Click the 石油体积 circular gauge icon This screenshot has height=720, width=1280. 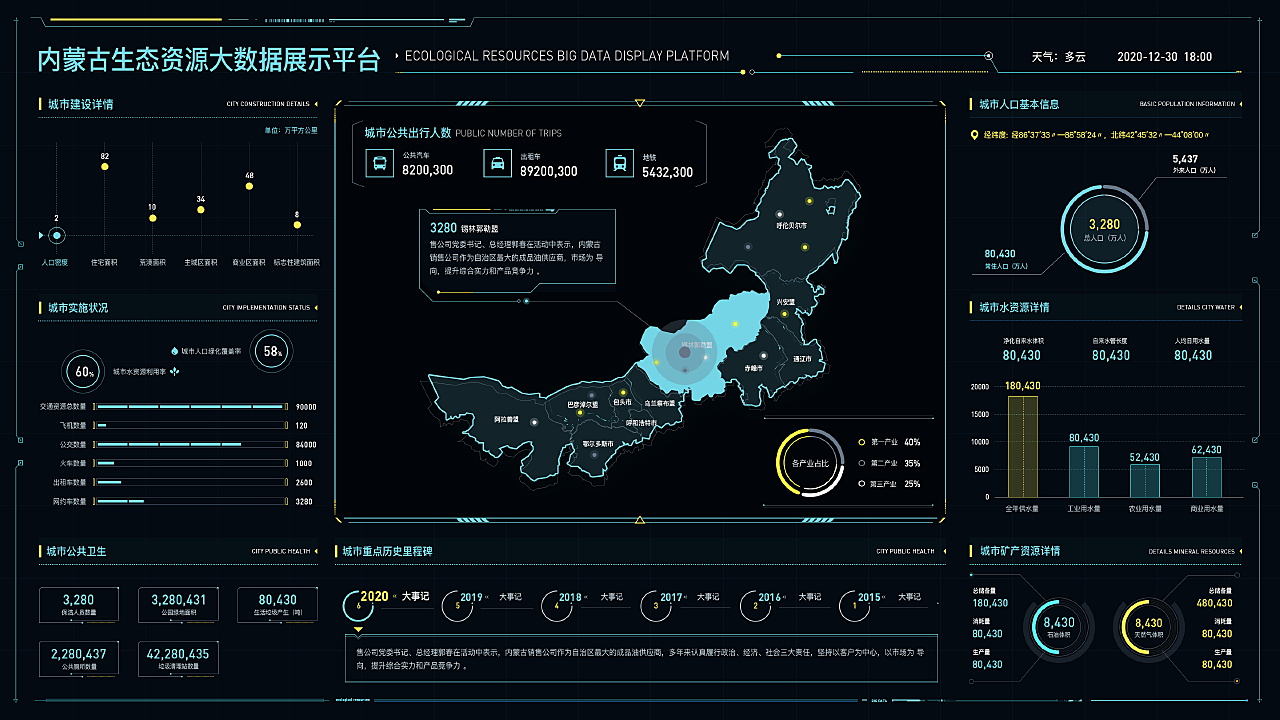click(x=1058, y=627)
